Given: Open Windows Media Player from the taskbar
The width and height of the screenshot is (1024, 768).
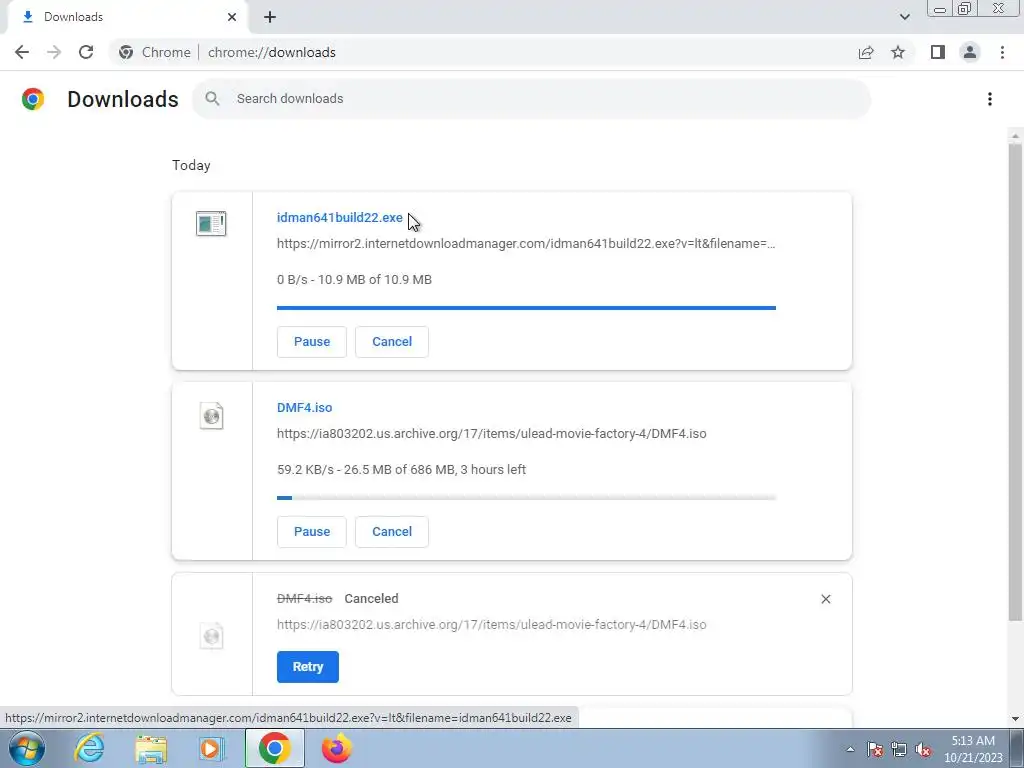Looking at the screenshot, I should (x=211, y=748).
